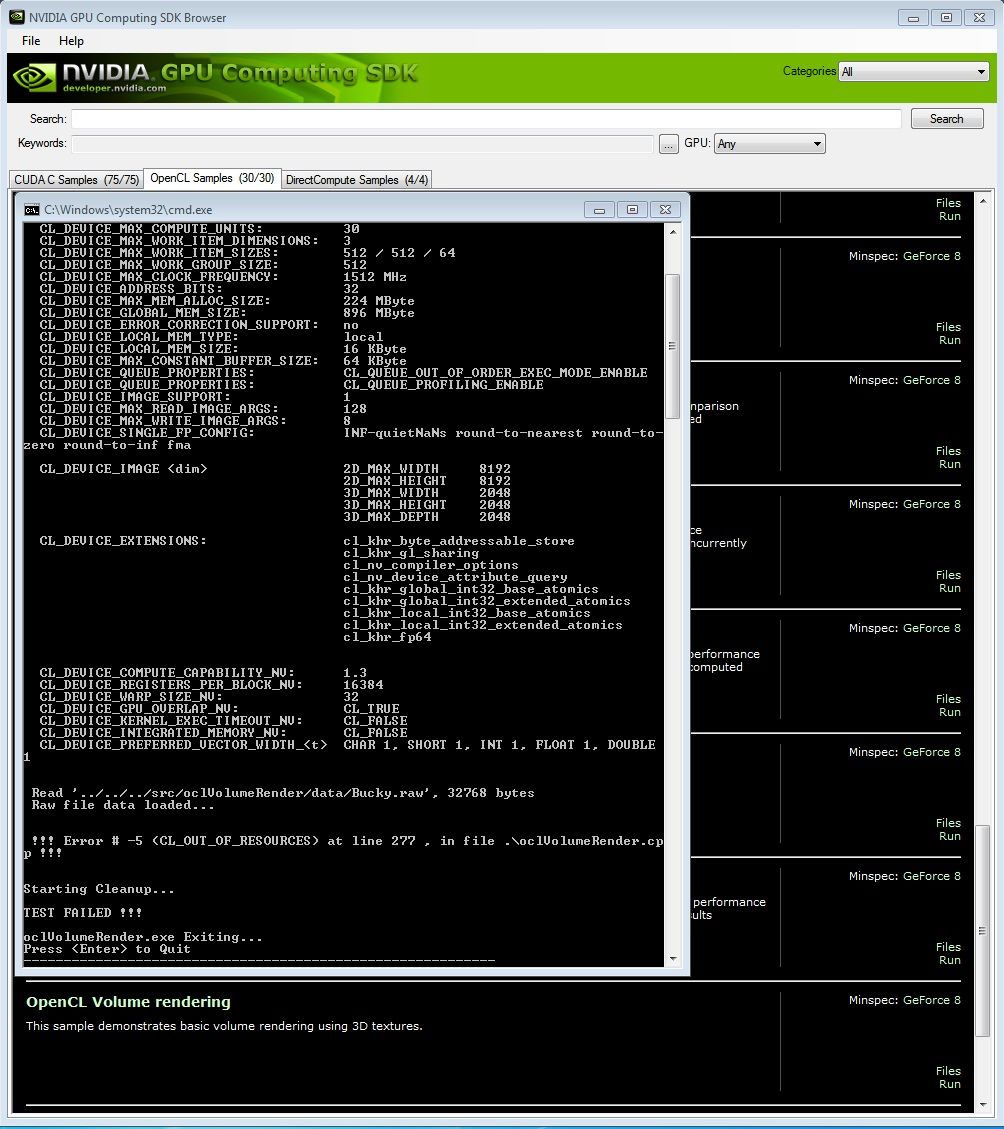This screenshot has width=1004, height=1129.
Task: Click the '896 MByte' global memory value
Action: [379, 312]
